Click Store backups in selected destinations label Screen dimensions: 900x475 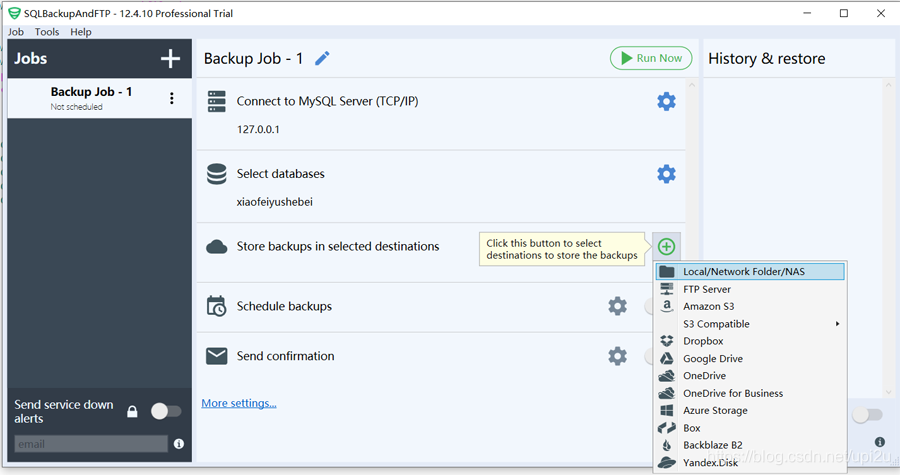[338, 247]
